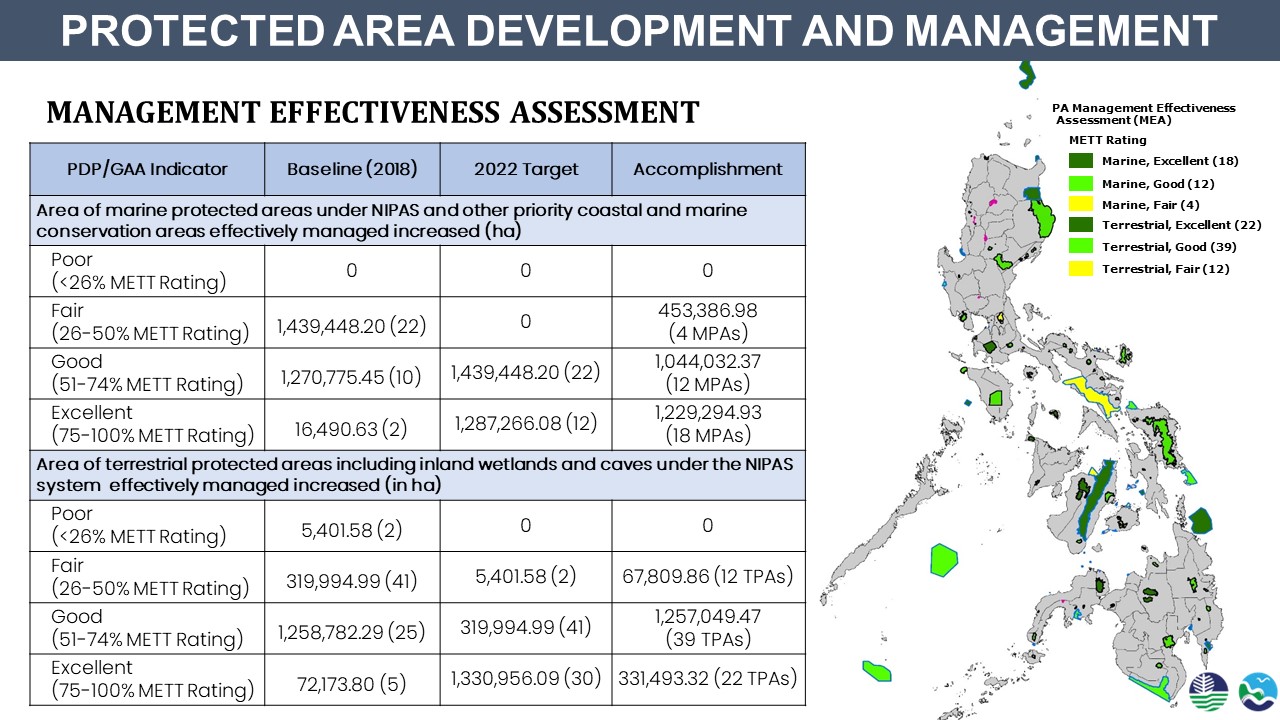Image resolution: width=1280 pixels, height=720 pixels.
Task: Click the 'Baseline (2018)' column header
Action: [352, 169]
